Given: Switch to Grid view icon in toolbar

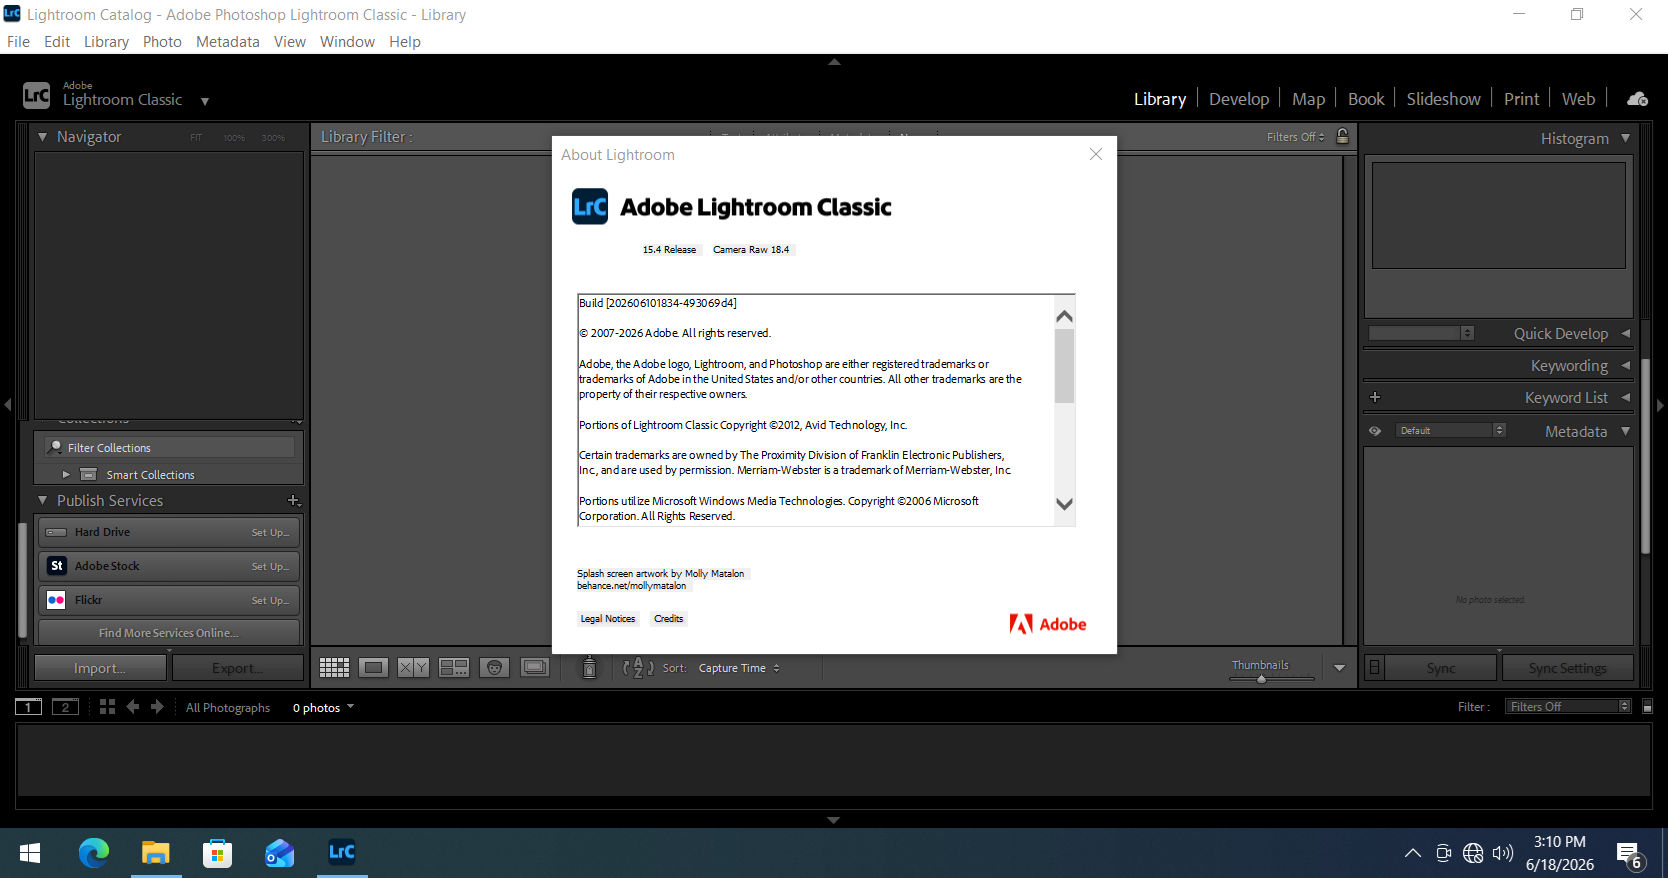Looking at the screenshot, I should point(334,667).
